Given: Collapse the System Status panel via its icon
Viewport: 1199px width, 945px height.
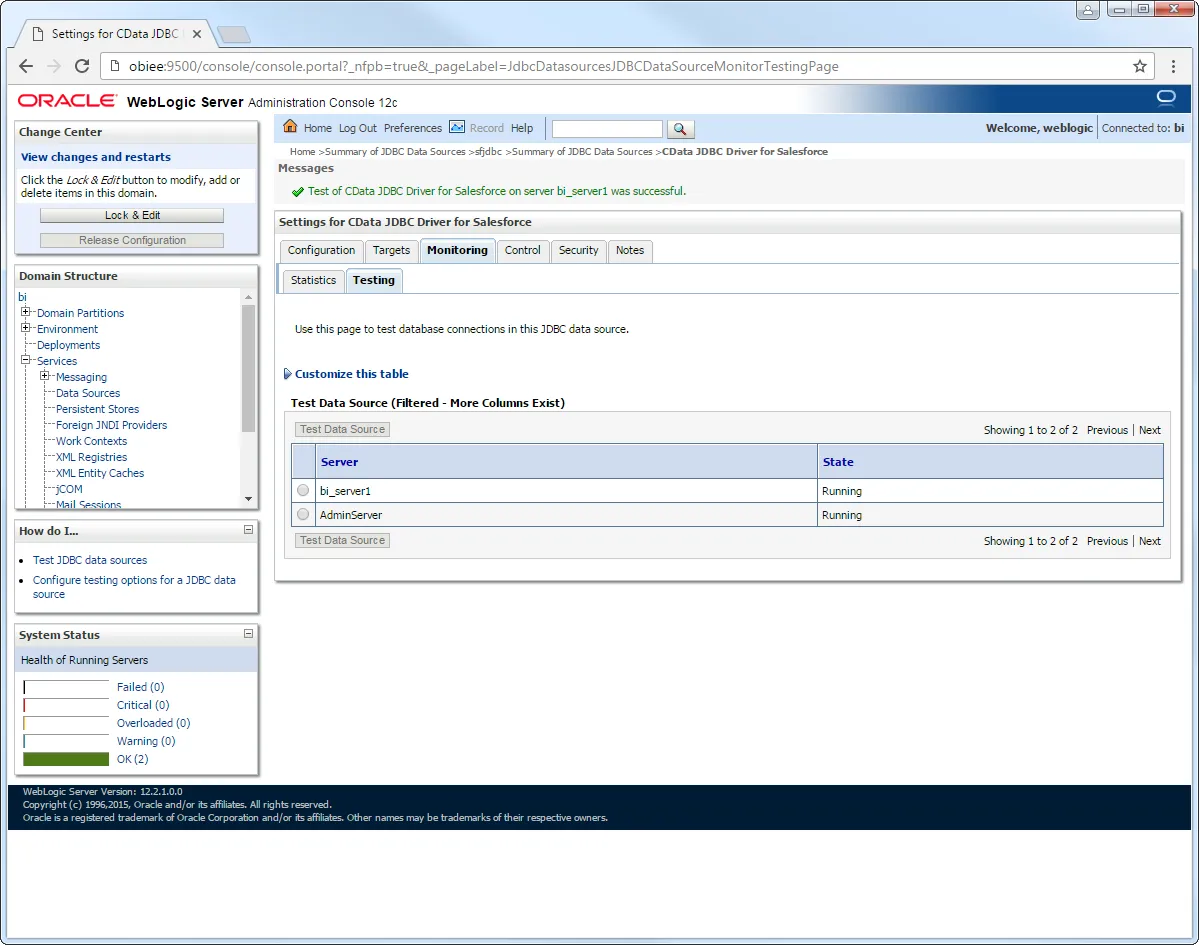Looking at the screenshot, I should coord(248,634).
